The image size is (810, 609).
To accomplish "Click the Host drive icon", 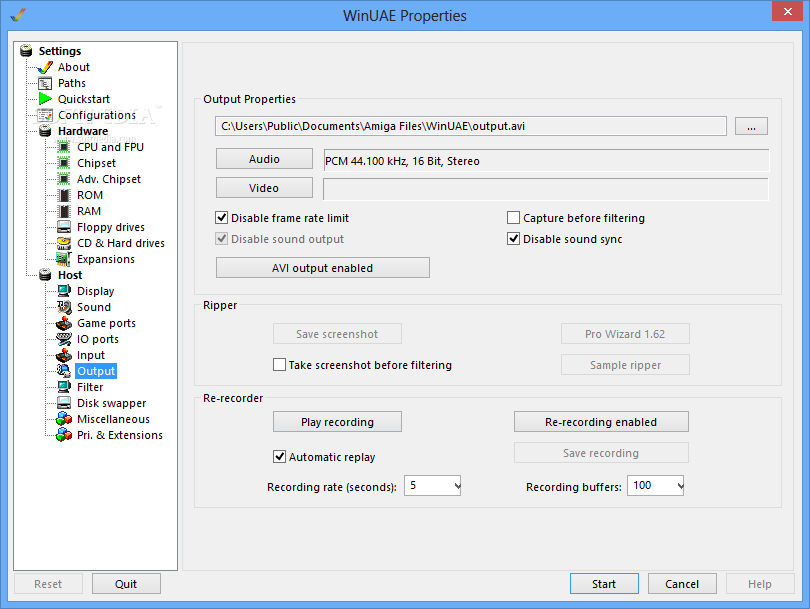I will tap(45, 275).
